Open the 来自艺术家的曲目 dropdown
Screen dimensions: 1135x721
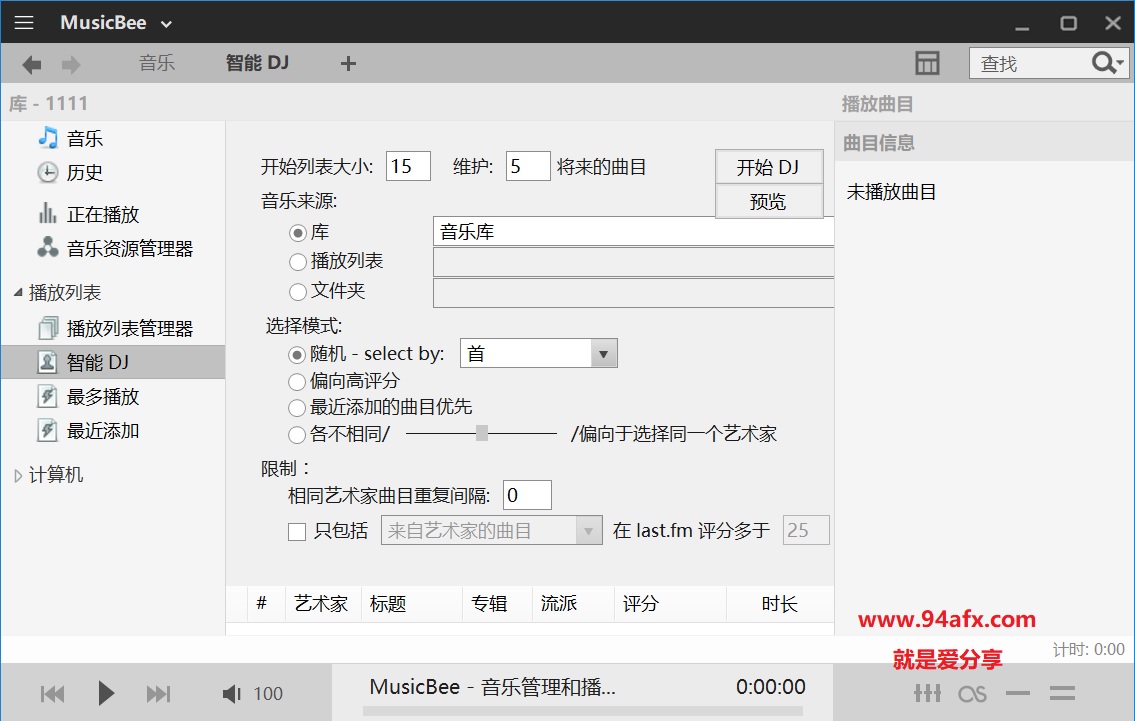click(x=491, y=531)
